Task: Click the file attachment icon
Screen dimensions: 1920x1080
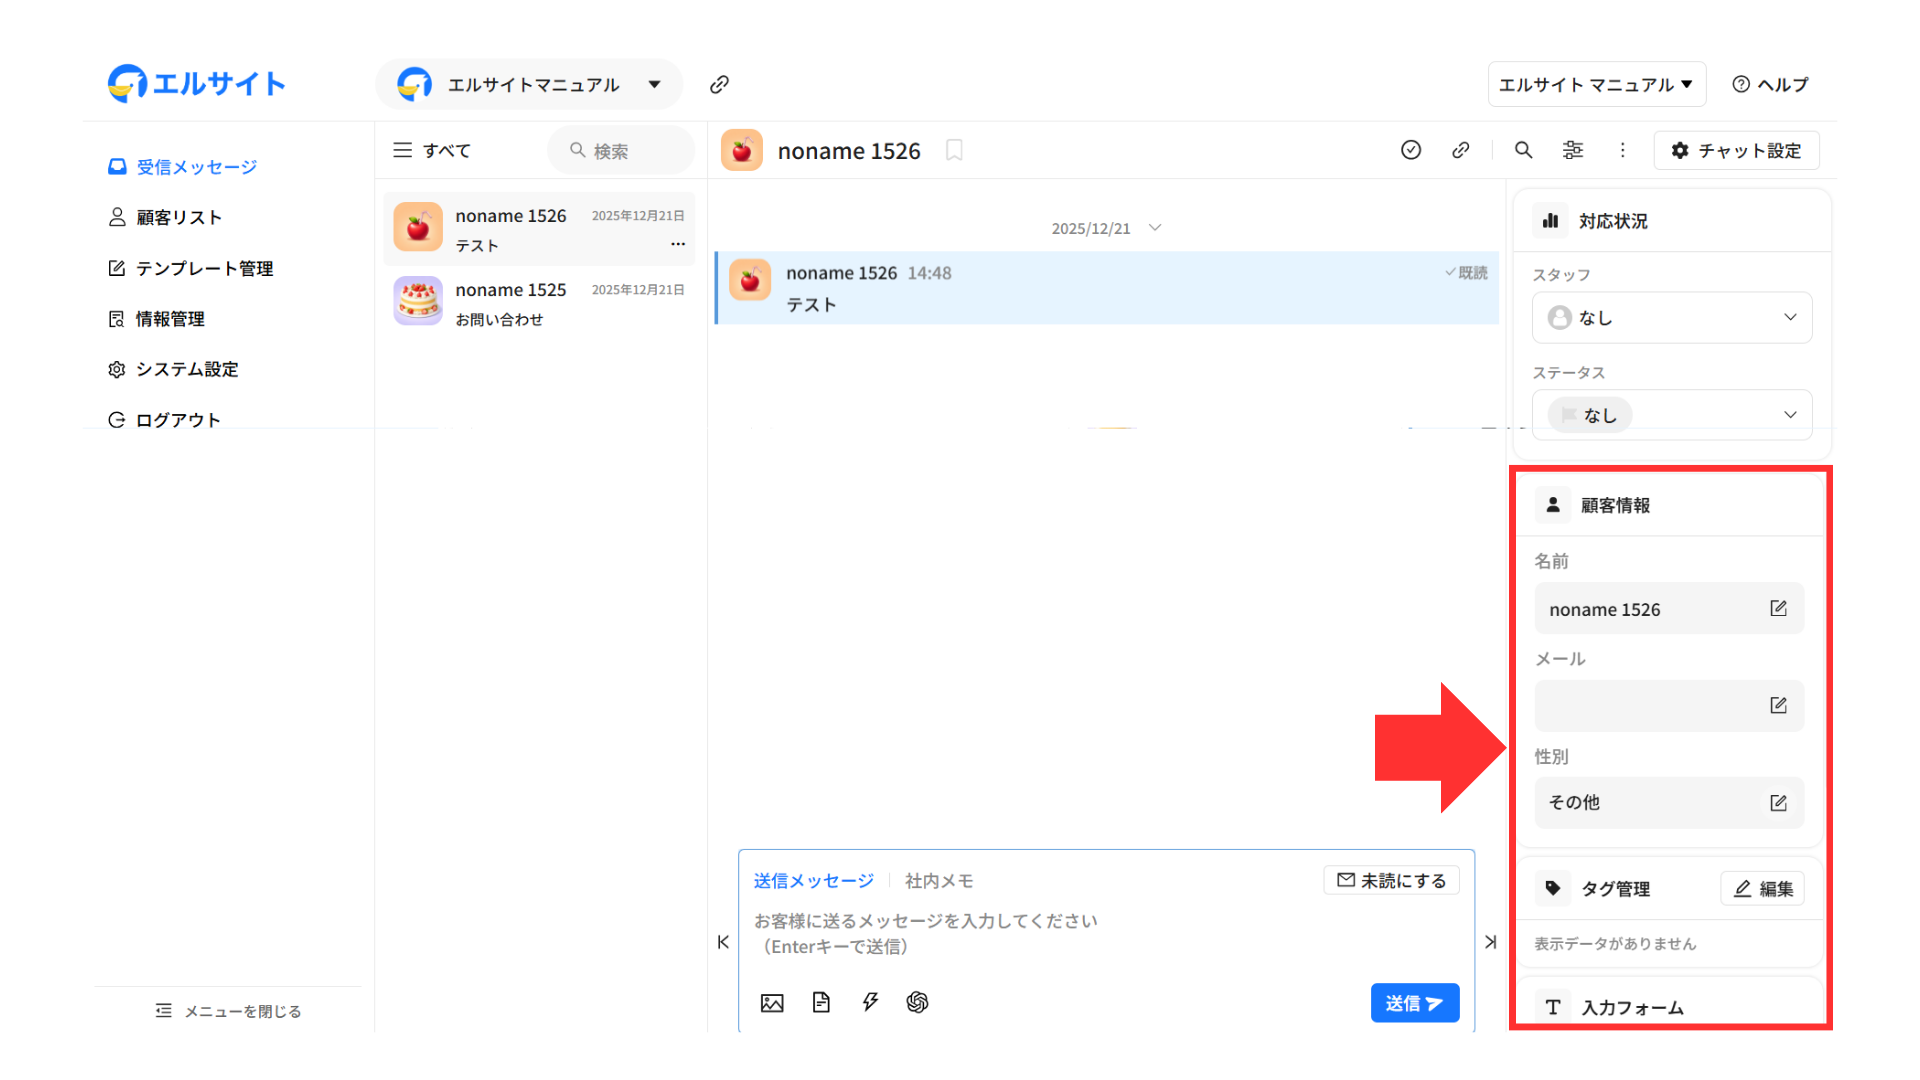Action: pos(821,1002)
